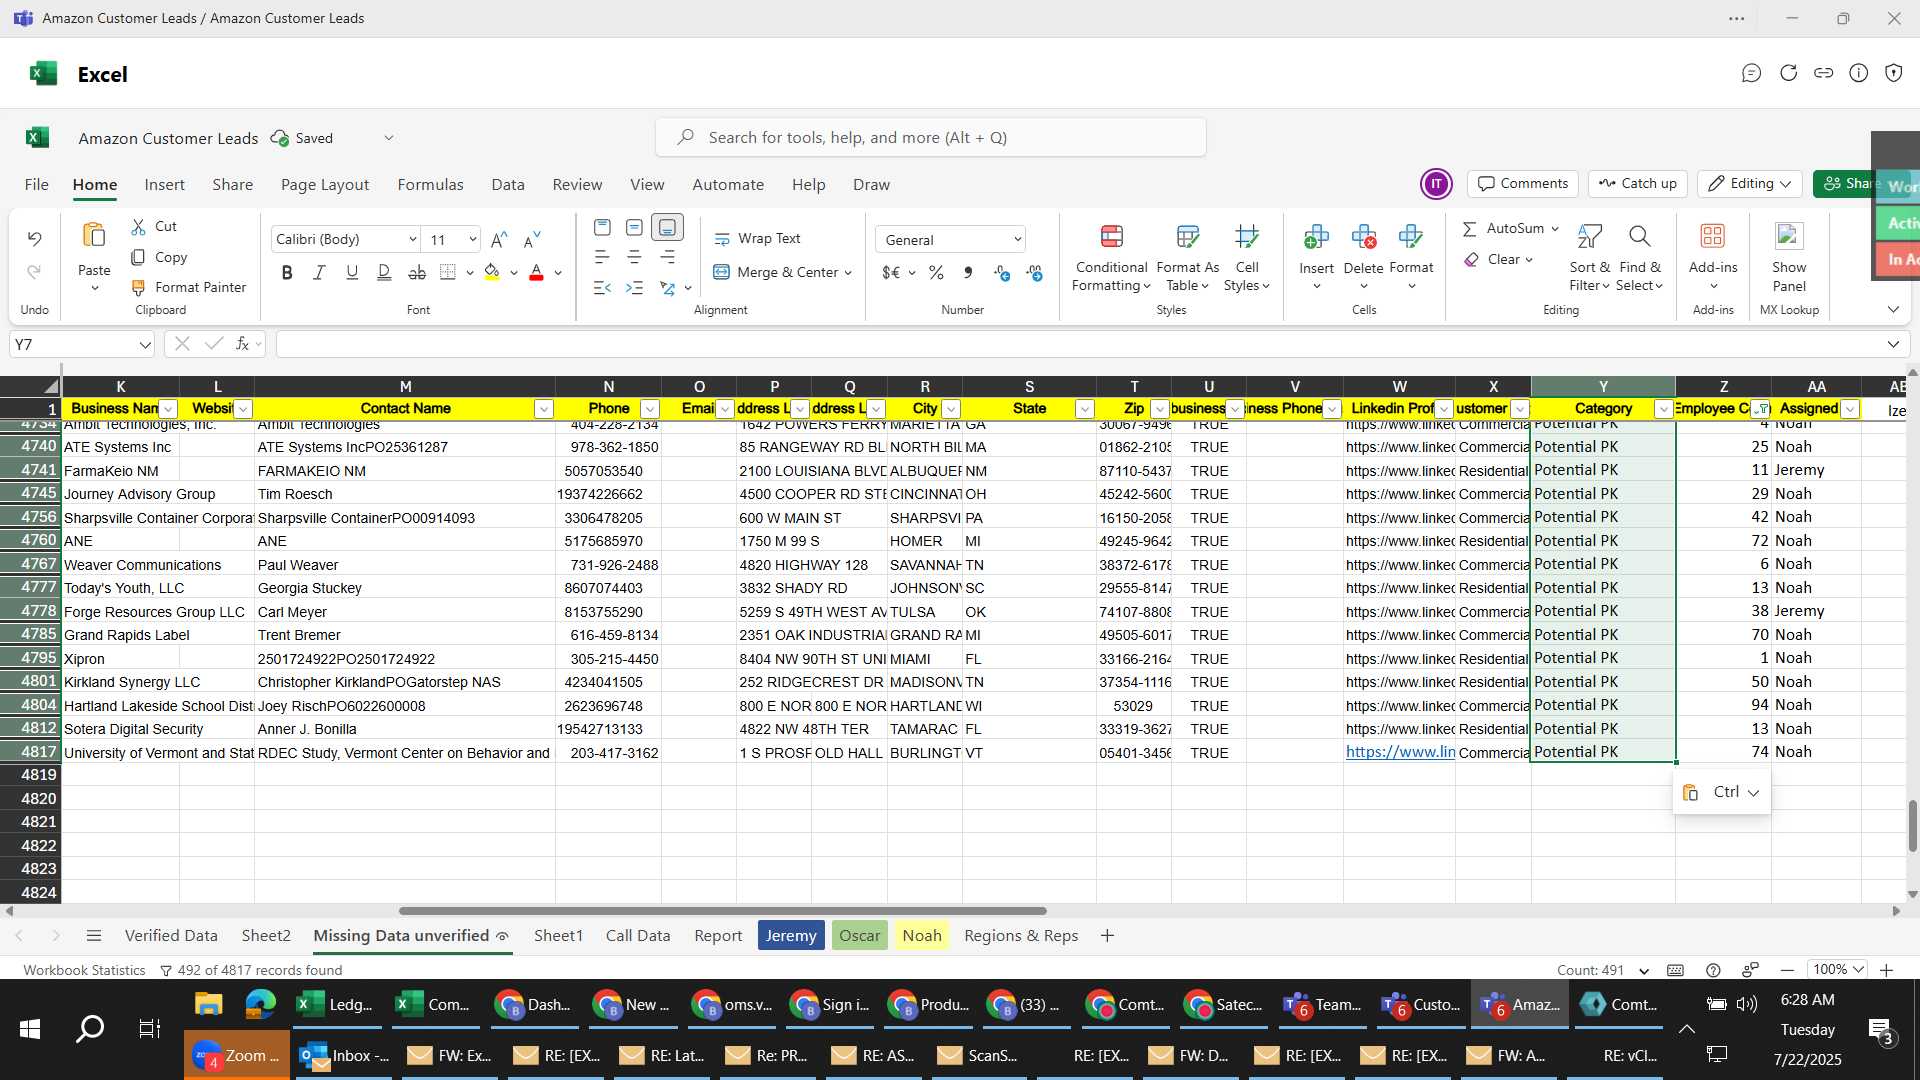Click the comma style icon
Viewport: 1920px width, 1080px height.
coord(967,272)
